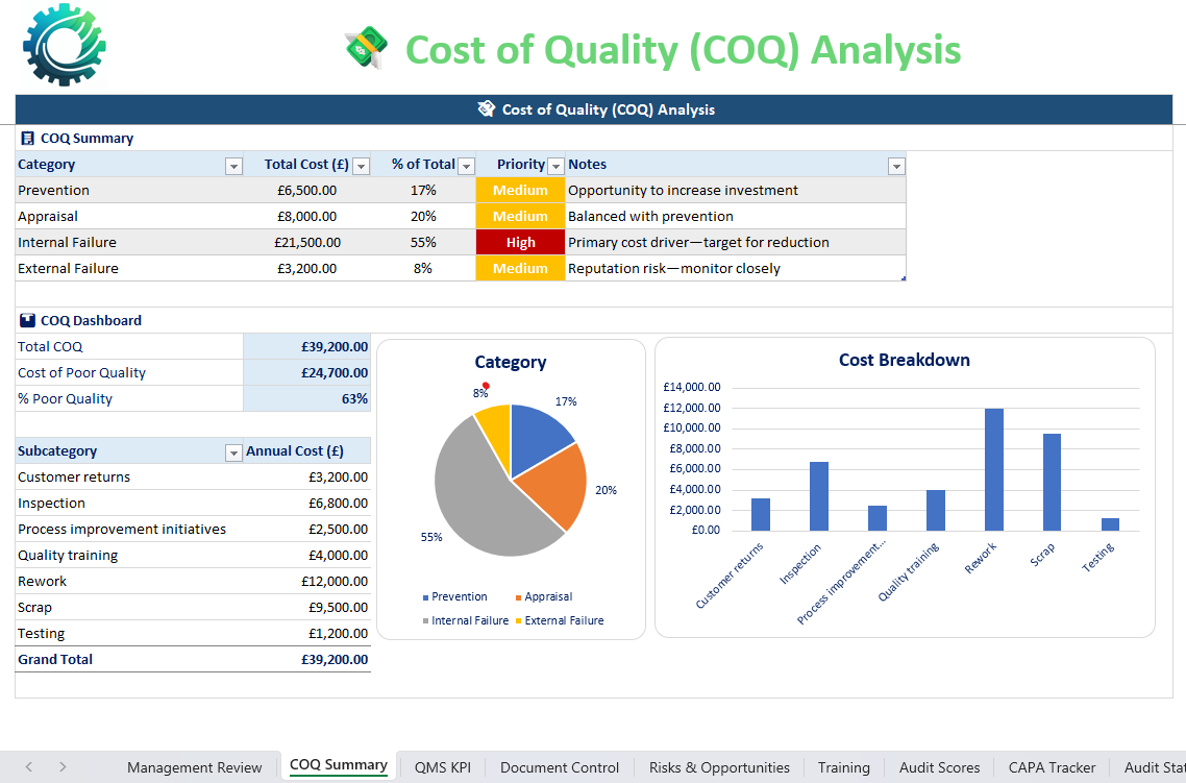Open the Subcategory filter dropdown
Screen dimensions: 1186x783
pos(233,452)
